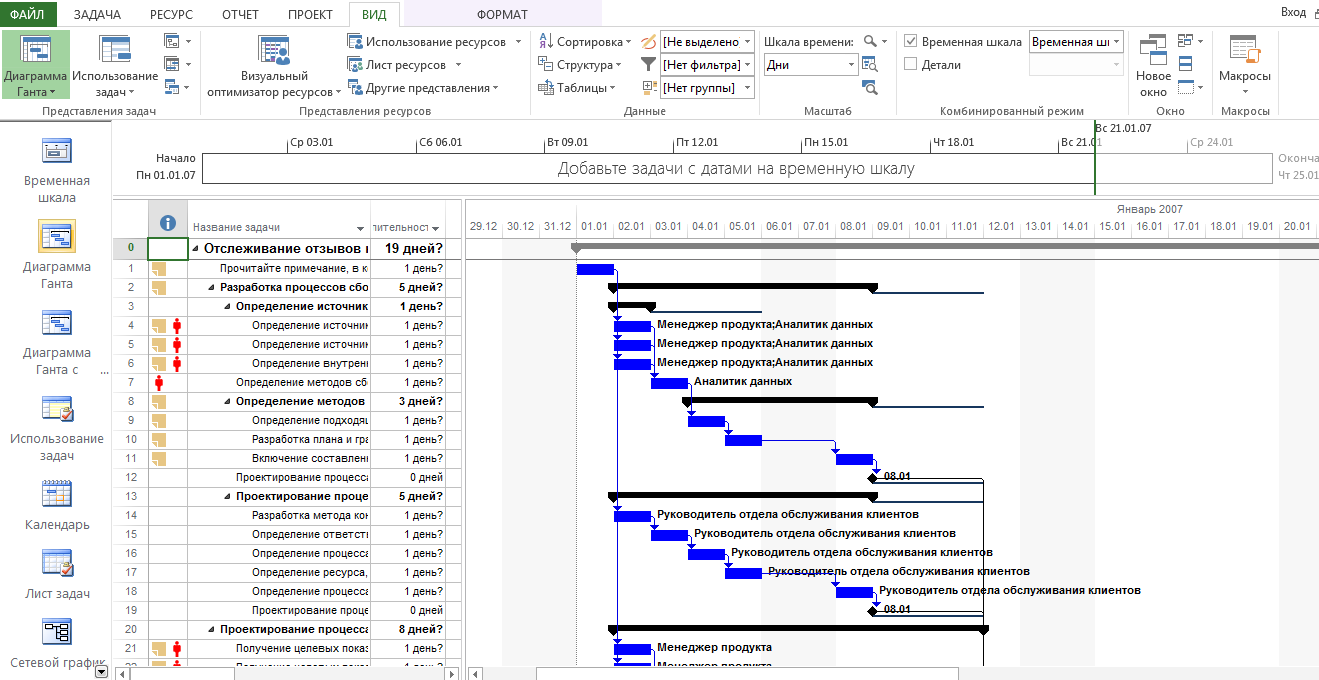Click the overallocated resource icon in row 7
This screenshot has width=1319, height=680.
tap(158, 382)
